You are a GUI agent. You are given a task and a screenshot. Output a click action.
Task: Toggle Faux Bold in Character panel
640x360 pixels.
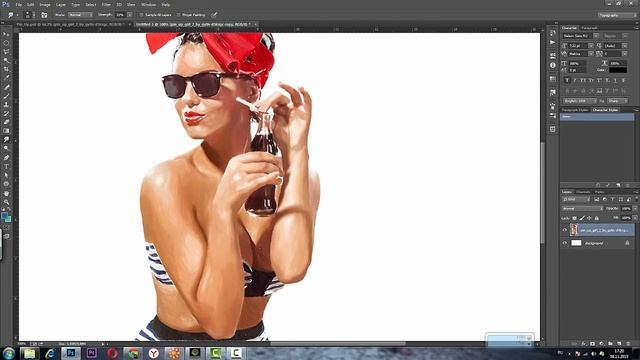tap(567, 80)
